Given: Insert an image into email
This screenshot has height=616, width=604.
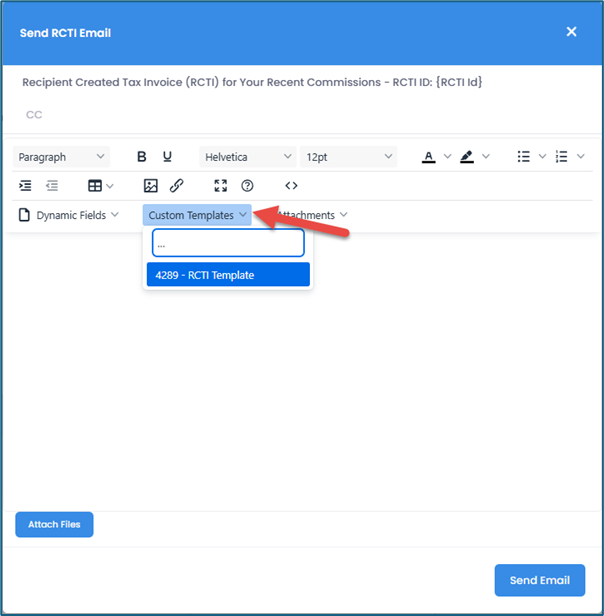Looking at the screenshot, I should (151, 186).
